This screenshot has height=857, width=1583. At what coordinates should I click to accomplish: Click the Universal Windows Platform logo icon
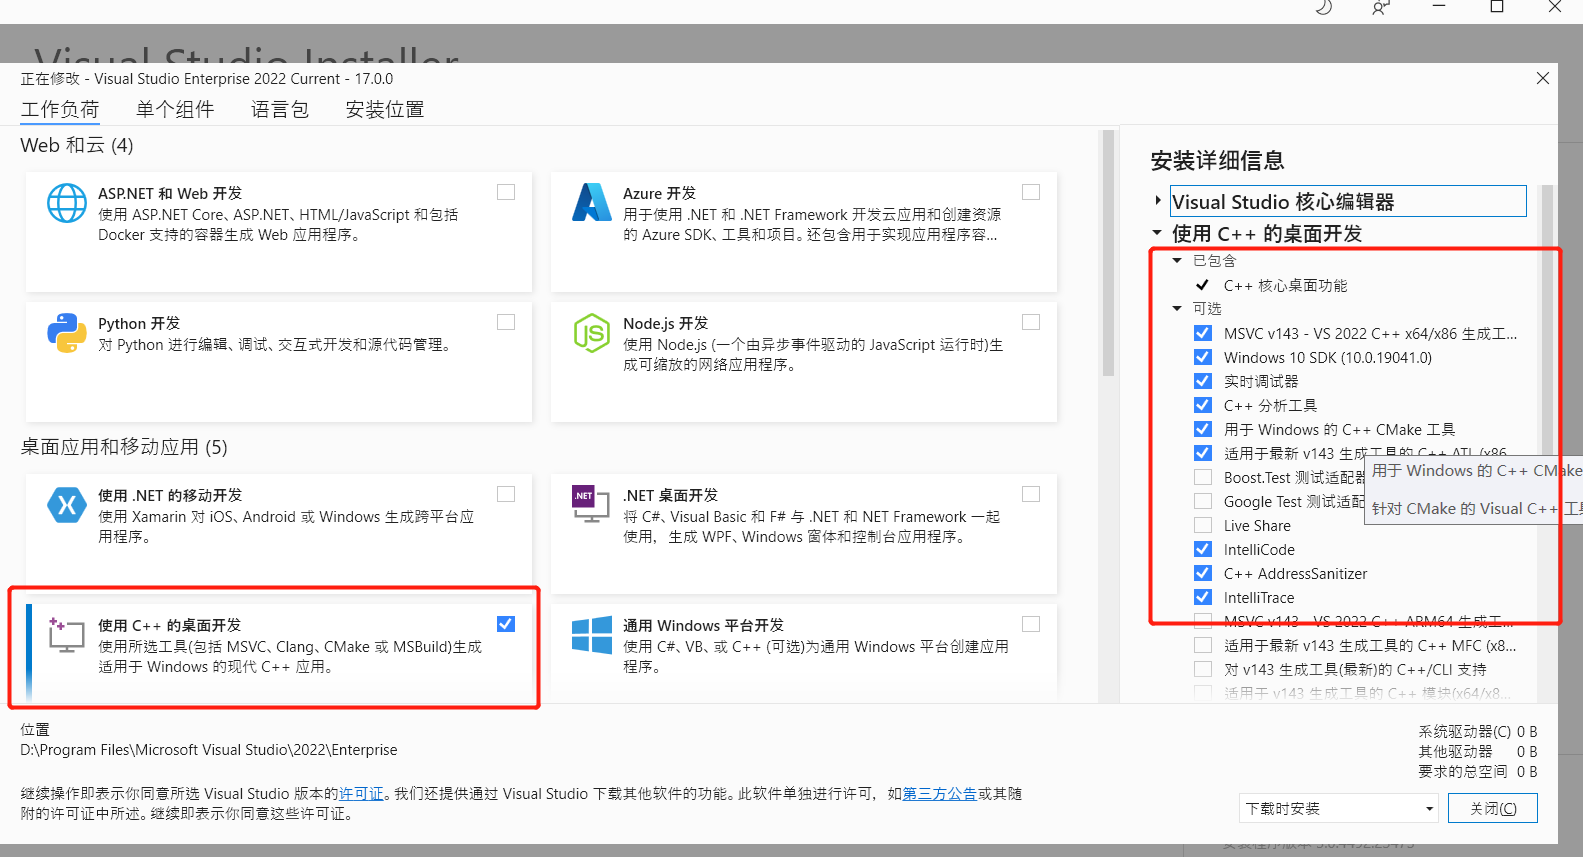click(x=592, y=635)
